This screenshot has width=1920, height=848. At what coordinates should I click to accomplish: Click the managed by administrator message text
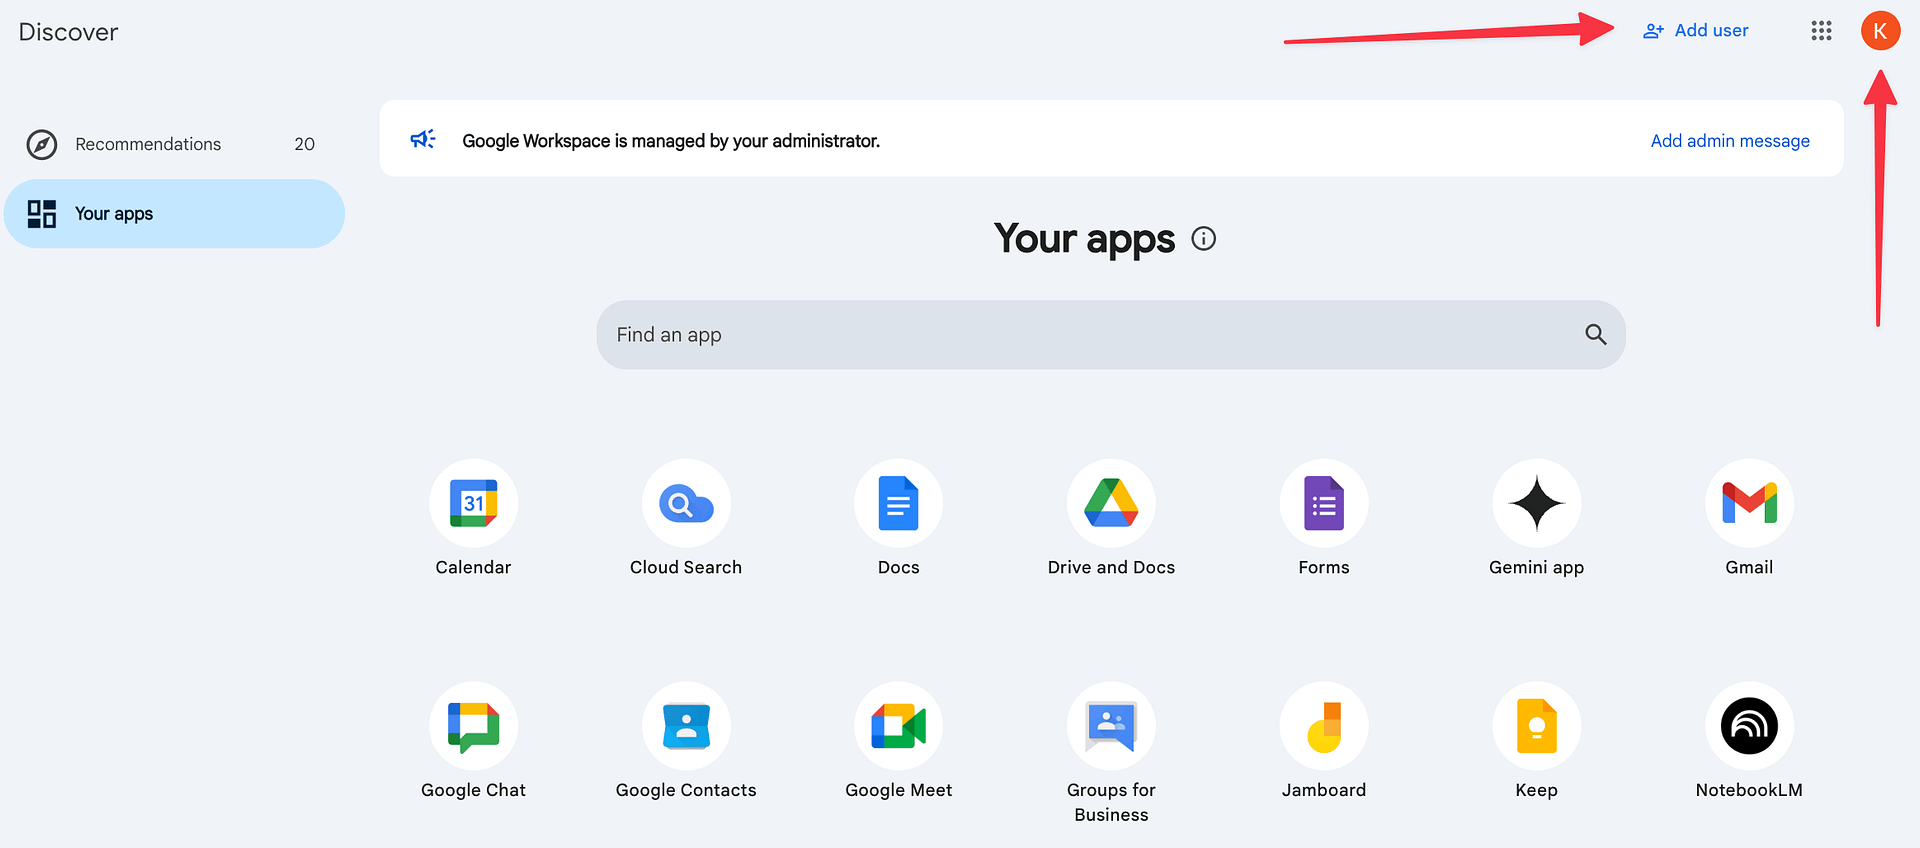tap(671, 141)
